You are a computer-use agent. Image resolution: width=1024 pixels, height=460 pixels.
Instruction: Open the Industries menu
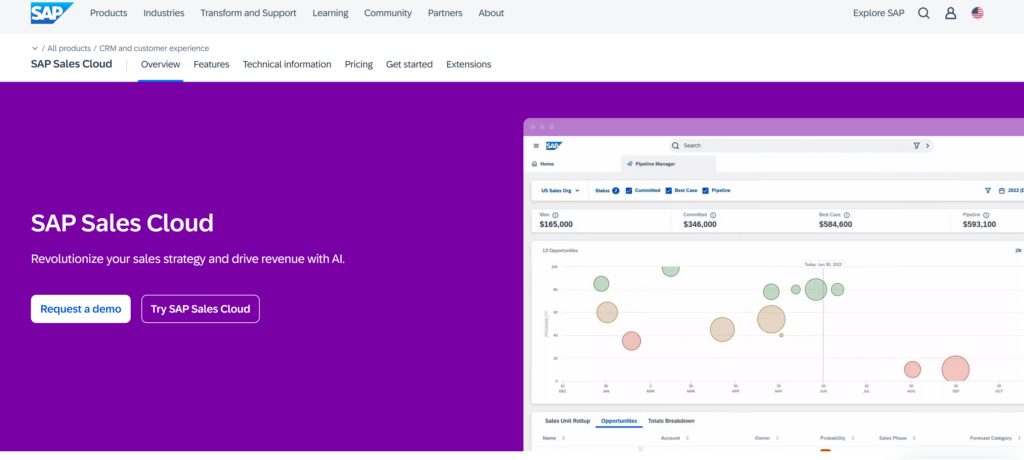pyautogui.click(x=164, y=13)
